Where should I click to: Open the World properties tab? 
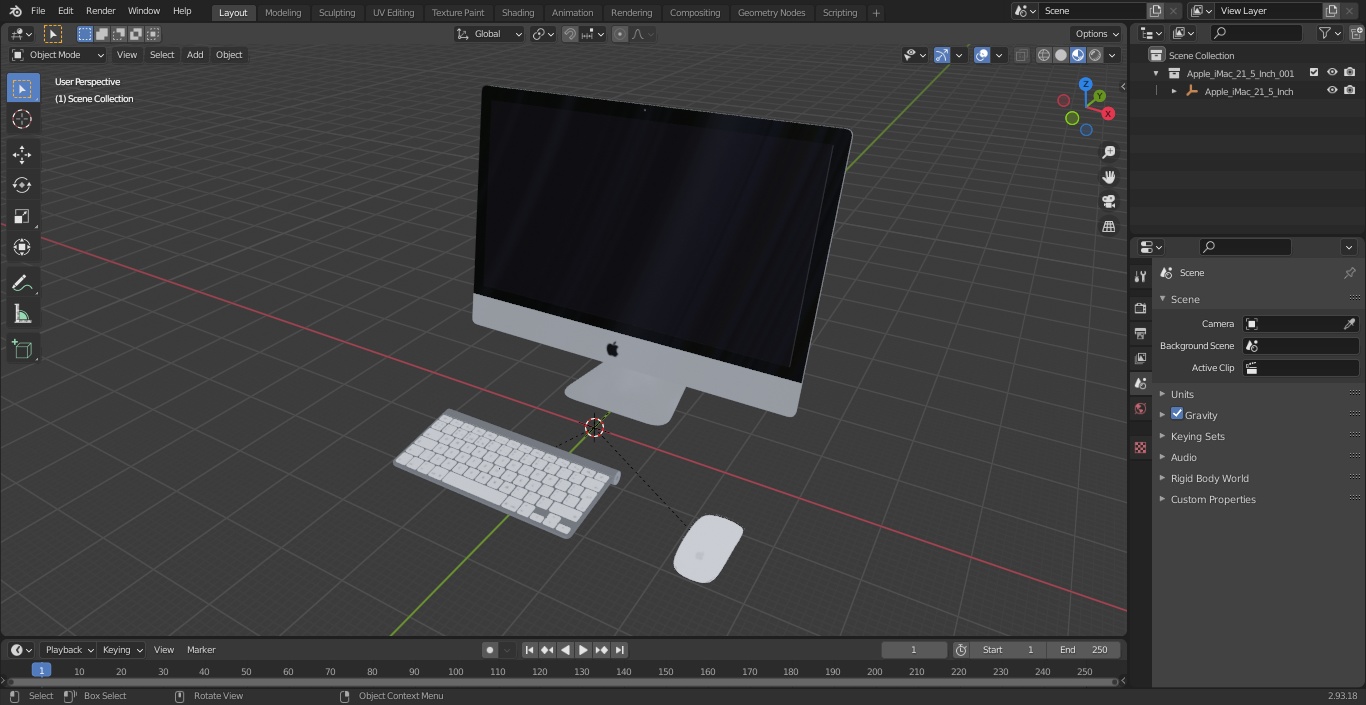pos(1140,408)
